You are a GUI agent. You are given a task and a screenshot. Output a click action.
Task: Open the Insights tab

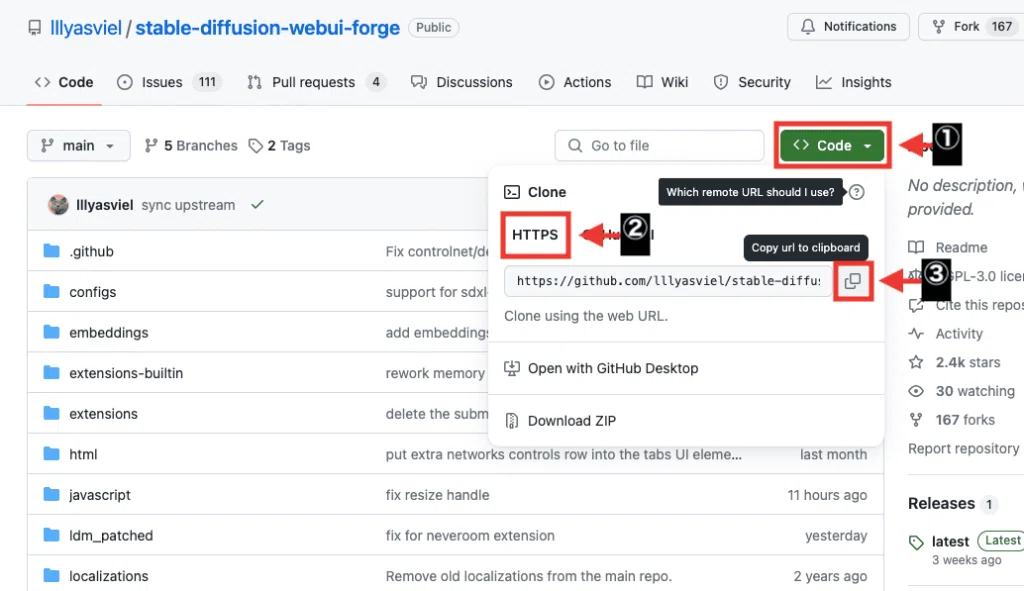854,82
